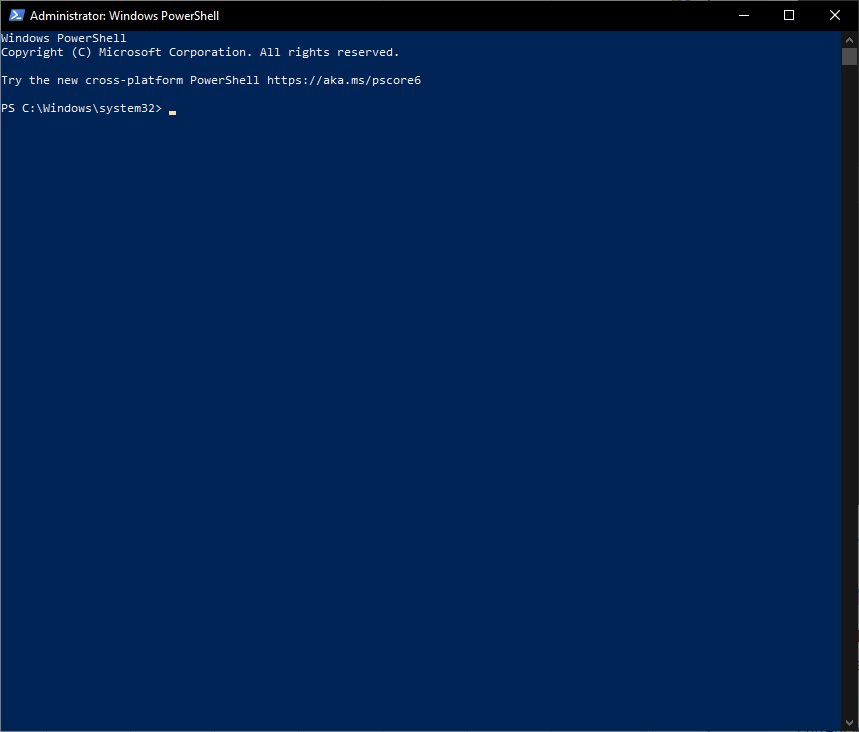Click the down chevron at scrollbar bottom
This screenshot has width=859, height=732.
(849, 722)
